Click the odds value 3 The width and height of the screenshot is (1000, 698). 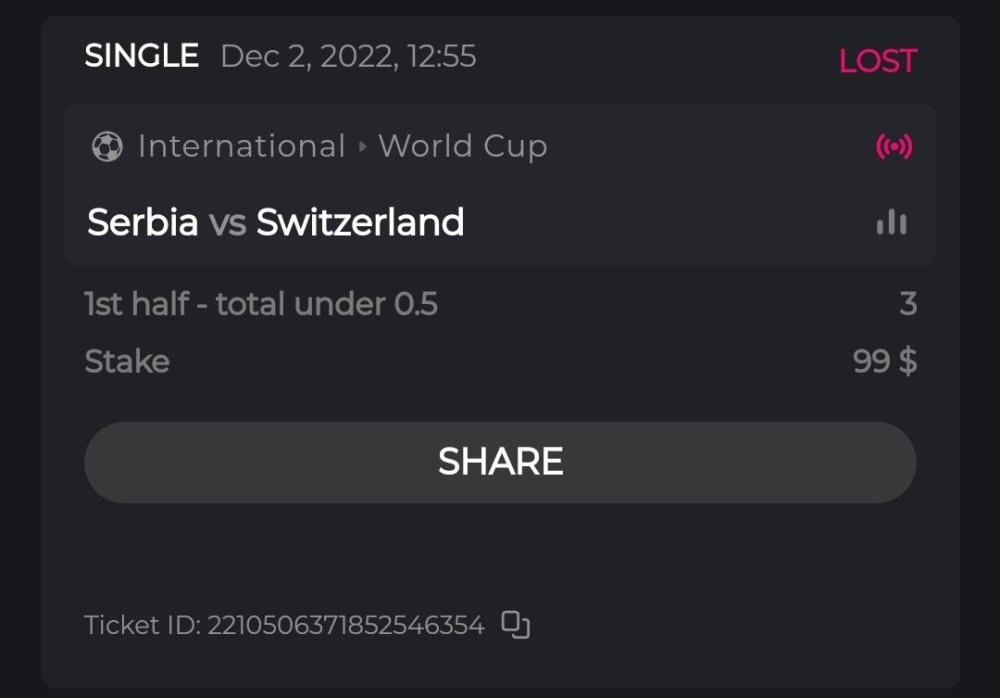[x=907, y=304]
